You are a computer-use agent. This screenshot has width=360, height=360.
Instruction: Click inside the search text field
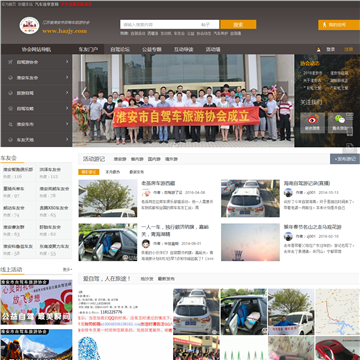pos(159,25)
